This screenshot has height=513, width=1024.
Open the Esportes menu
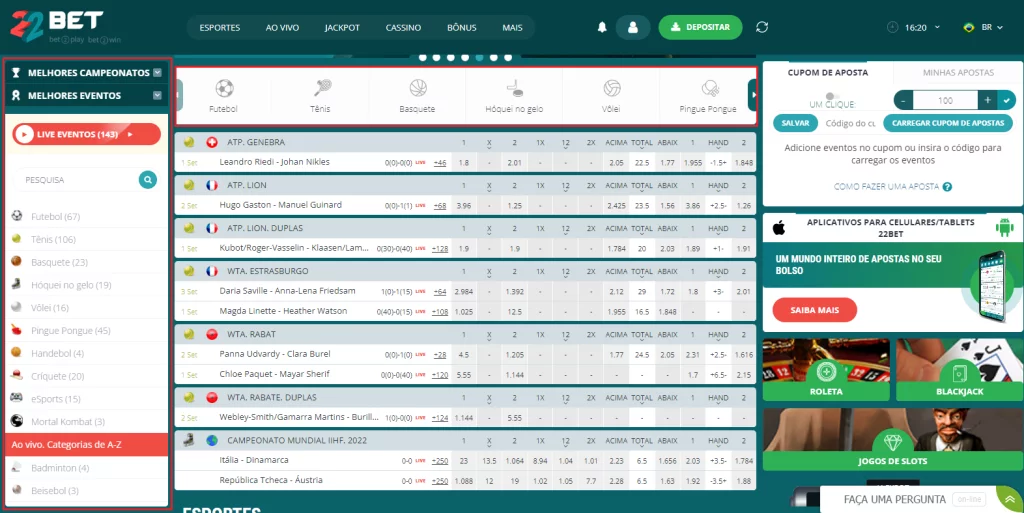coord(220,27)
